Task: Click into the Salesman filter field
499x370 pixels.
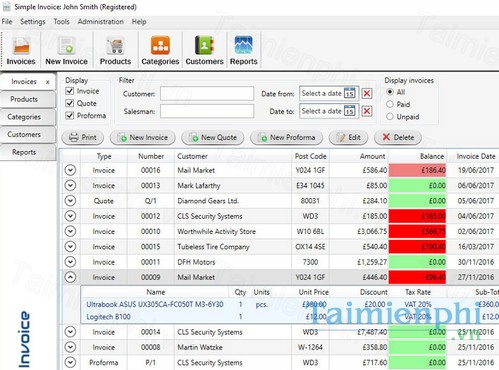Action: (207, 111)
